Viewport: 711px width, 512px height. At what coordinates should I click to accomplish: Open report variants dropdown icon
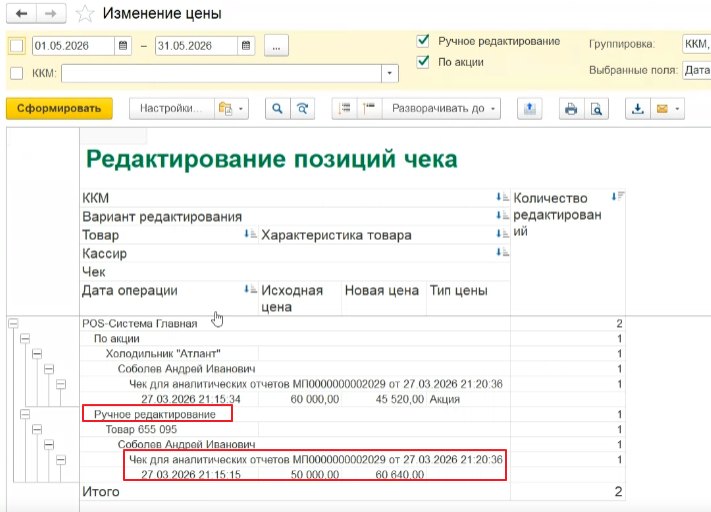231,108
